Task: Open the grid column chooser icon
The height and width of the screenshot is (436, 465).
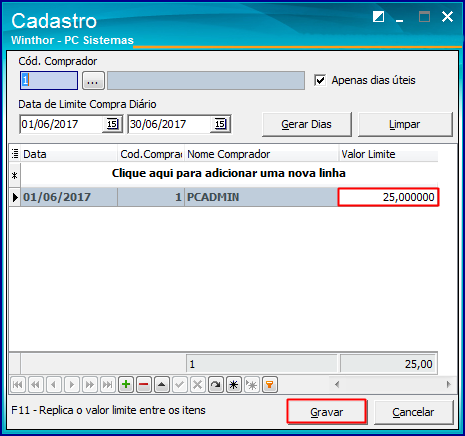Action: click(x=15, y=154)
